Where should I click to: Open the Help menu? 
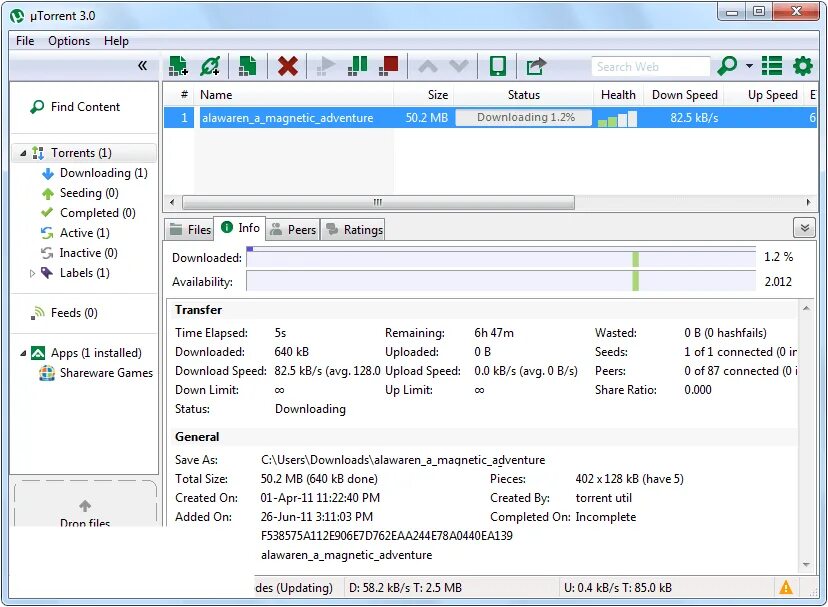click(116, 41)
